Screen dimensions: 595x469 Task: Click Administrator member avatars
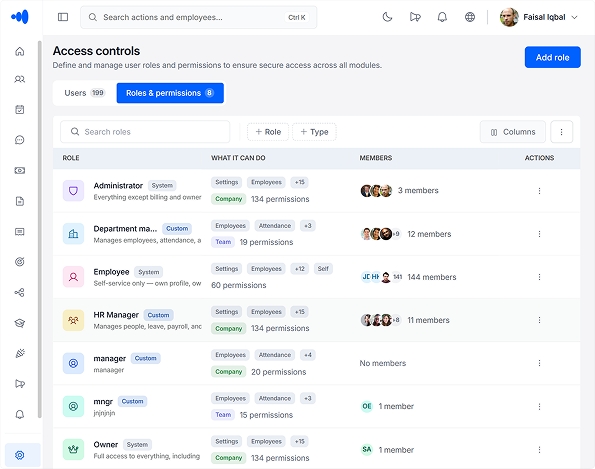tap(376, 190)
